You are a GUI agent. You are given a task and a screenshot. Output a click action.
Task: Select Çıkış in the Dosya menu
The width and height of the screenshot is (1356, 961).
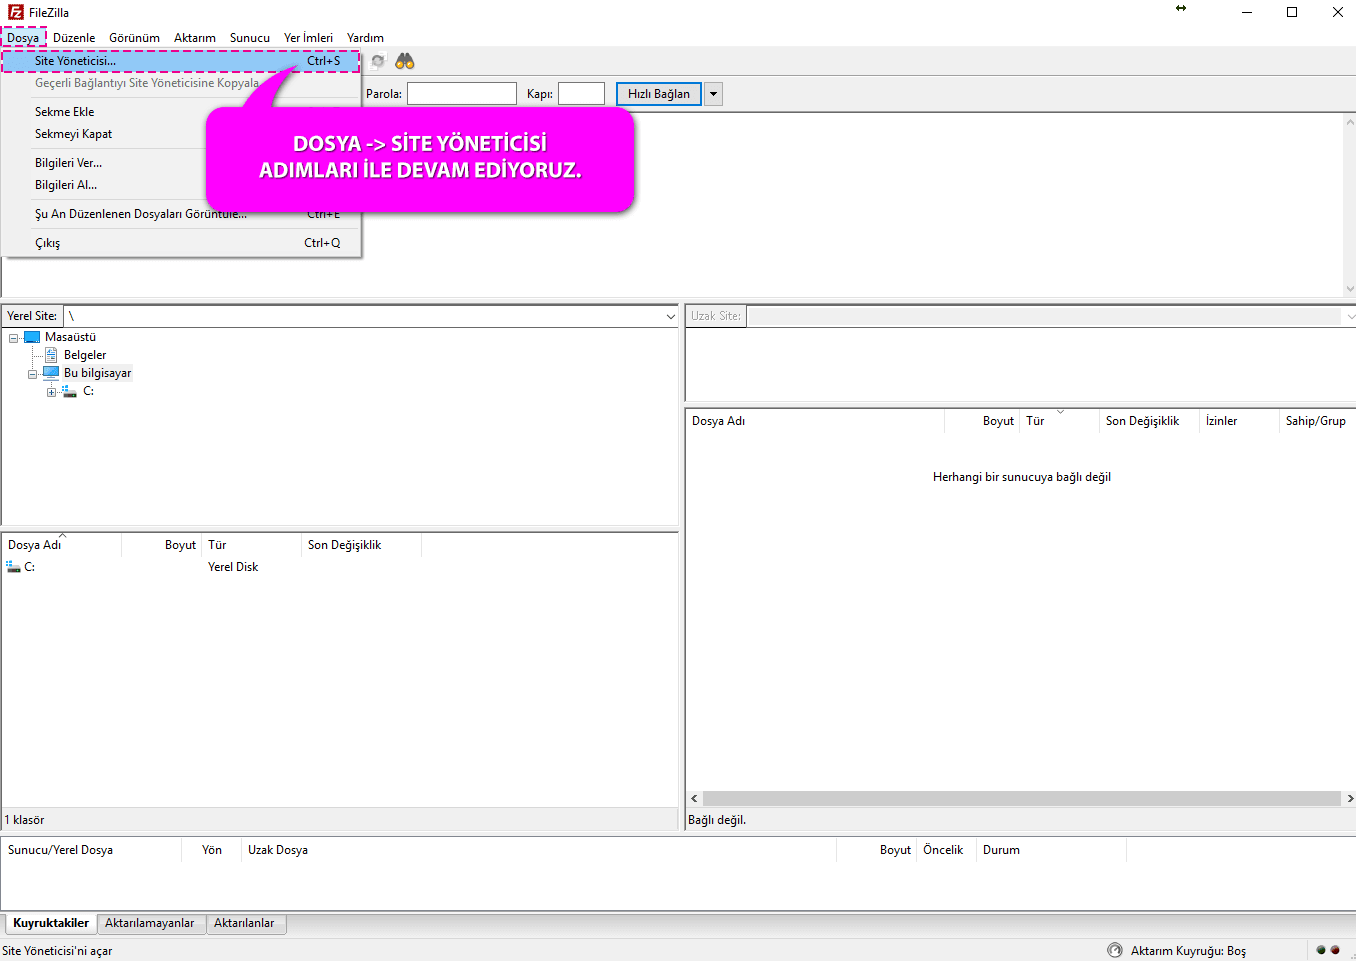click(48, 243)
